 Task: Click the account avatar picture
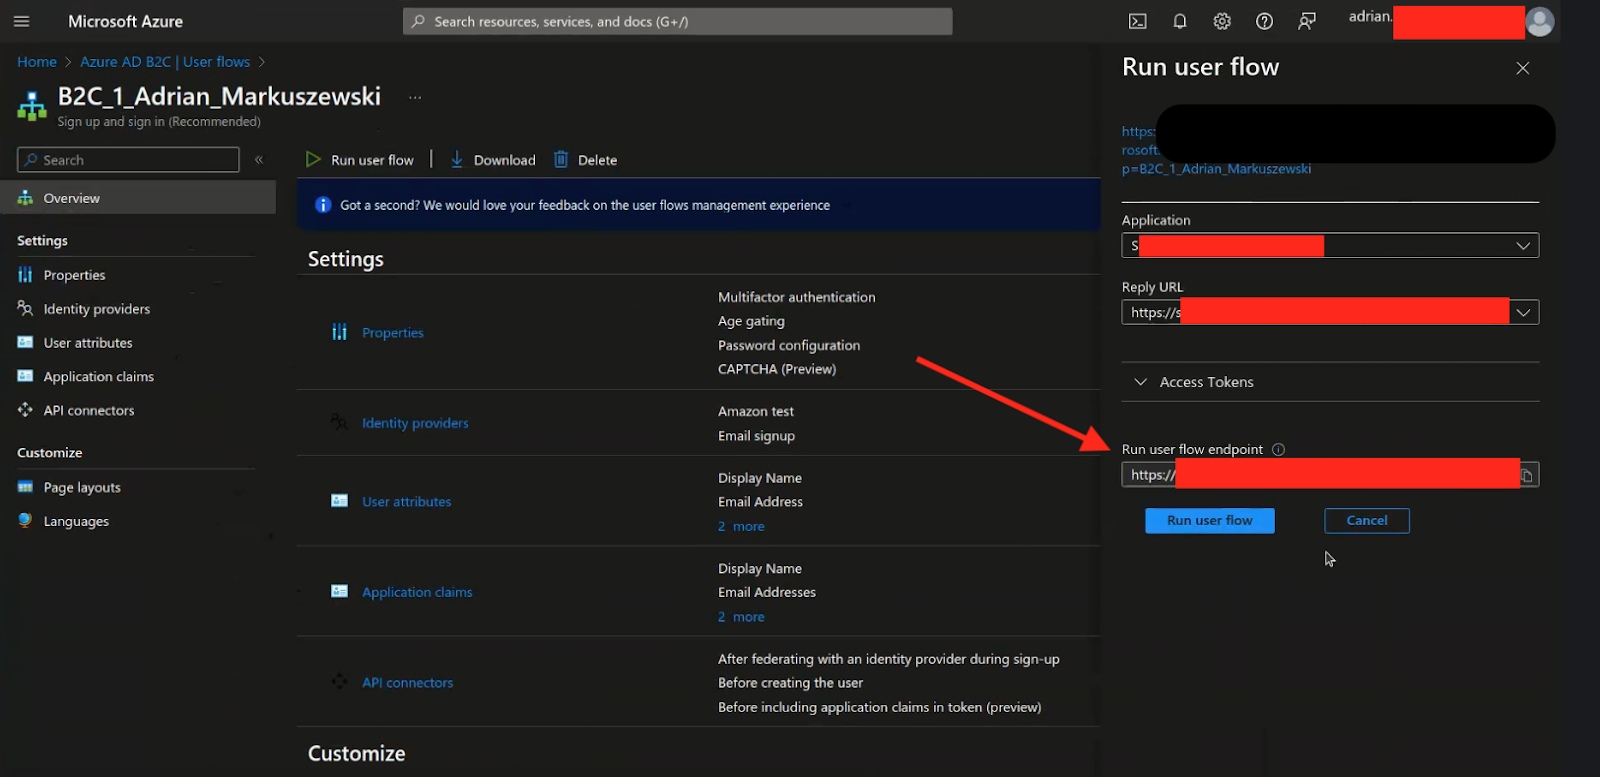click(1540, 21)
